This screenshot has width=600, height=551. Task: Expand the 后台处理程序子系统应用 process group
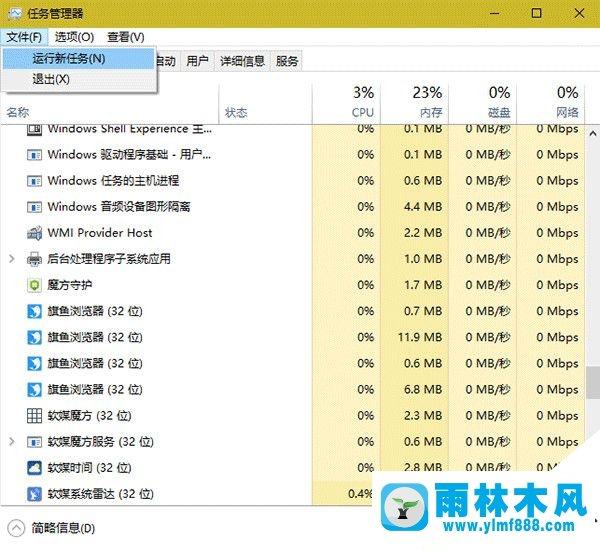pyautogui.click(x=12, y=259)
